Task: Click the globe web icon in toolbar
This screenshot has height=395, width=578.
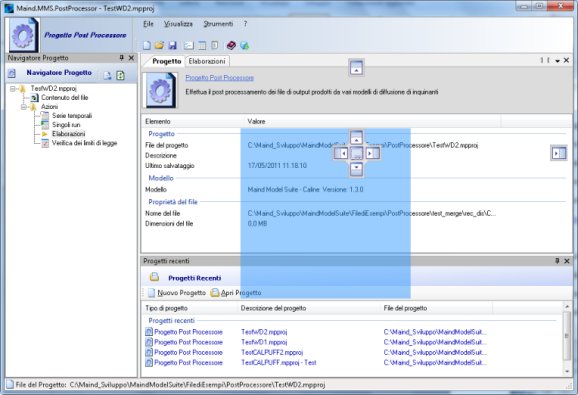Action: pyautogui.click(x=244, y=45)
